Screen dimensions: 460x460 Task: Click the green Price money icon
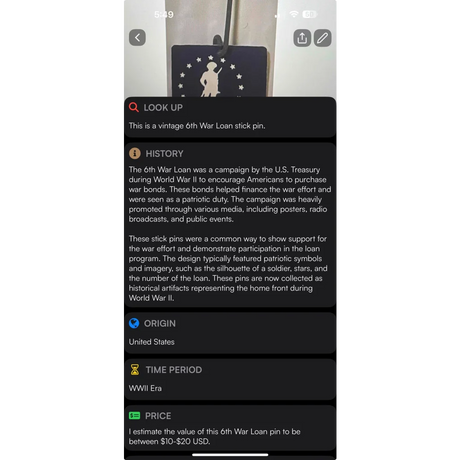(x=135, y=416)
